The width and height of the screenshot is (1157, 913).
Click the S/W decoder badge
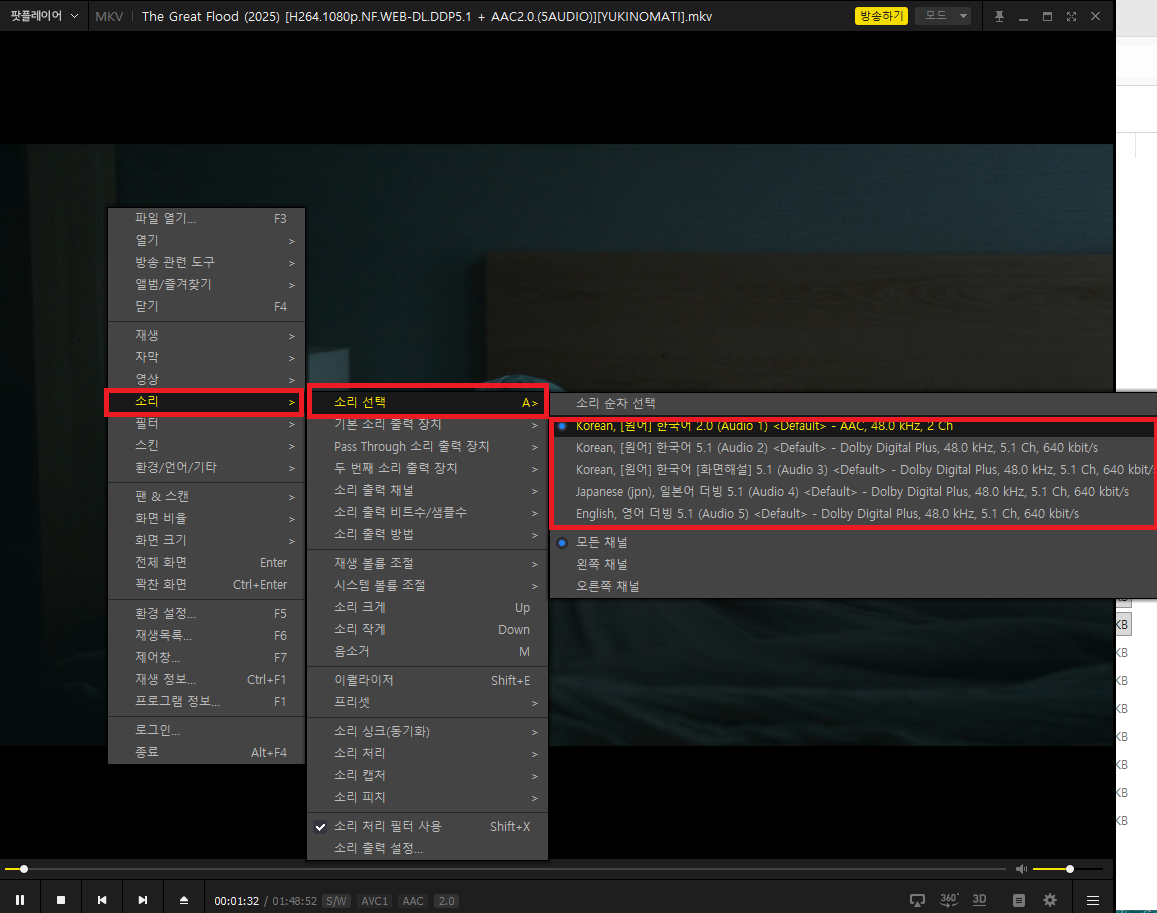coord(336,900)
